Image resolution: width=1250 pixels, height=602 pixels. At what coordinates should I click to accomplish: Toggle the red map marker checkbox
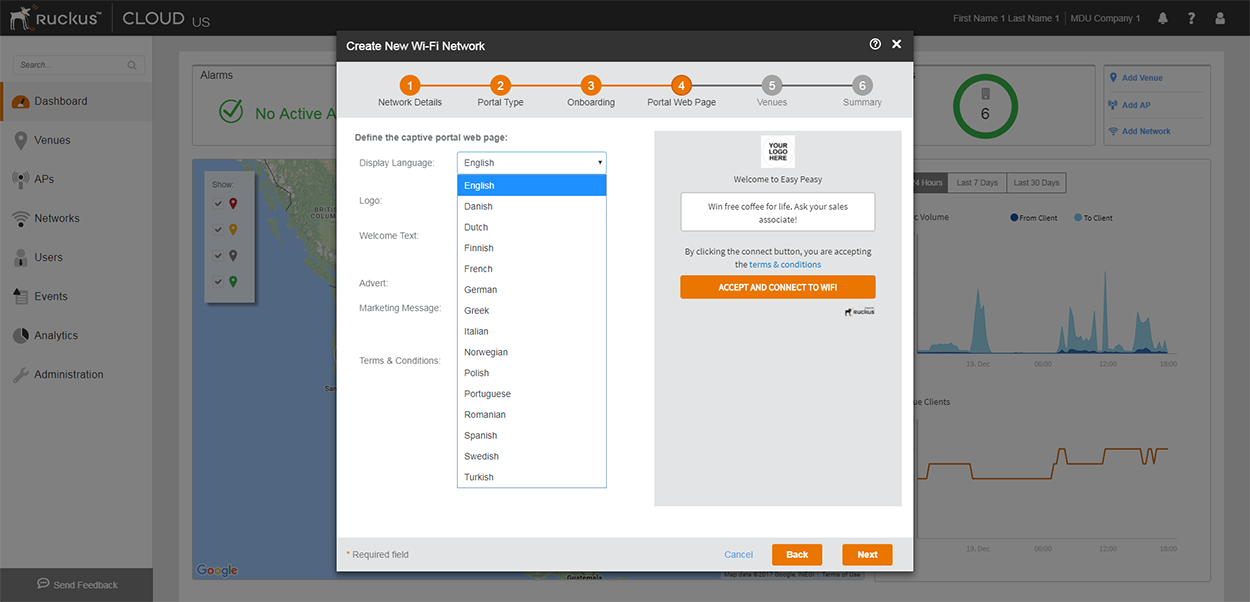point(219,203)
